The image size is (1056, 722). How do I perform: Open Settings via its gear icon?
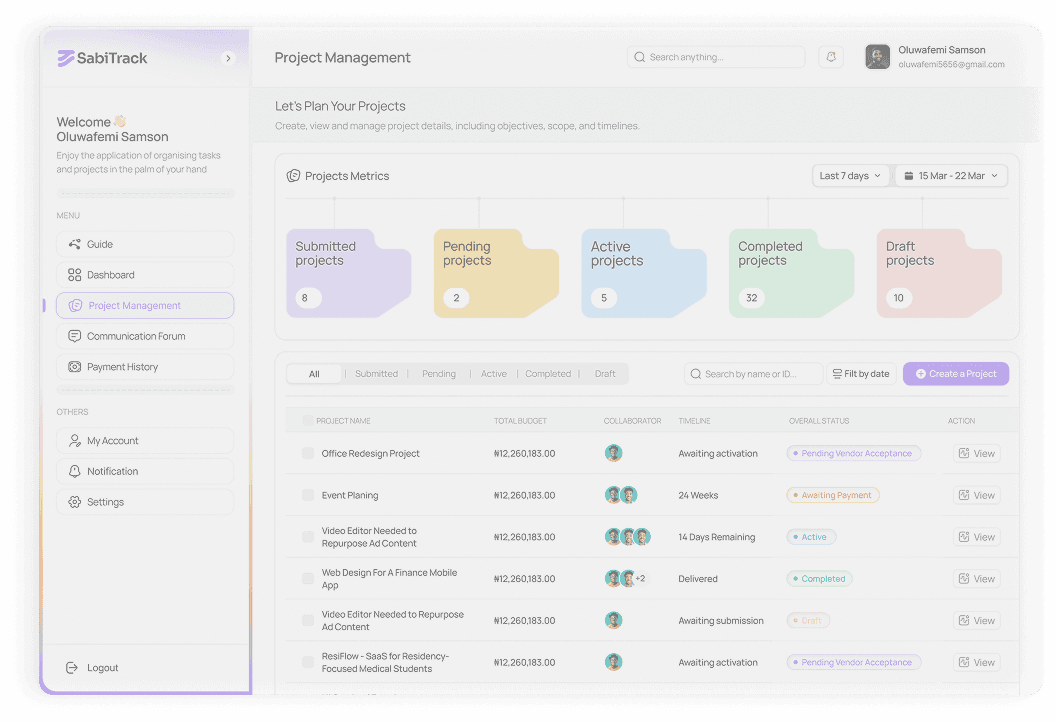click(74, 501)
